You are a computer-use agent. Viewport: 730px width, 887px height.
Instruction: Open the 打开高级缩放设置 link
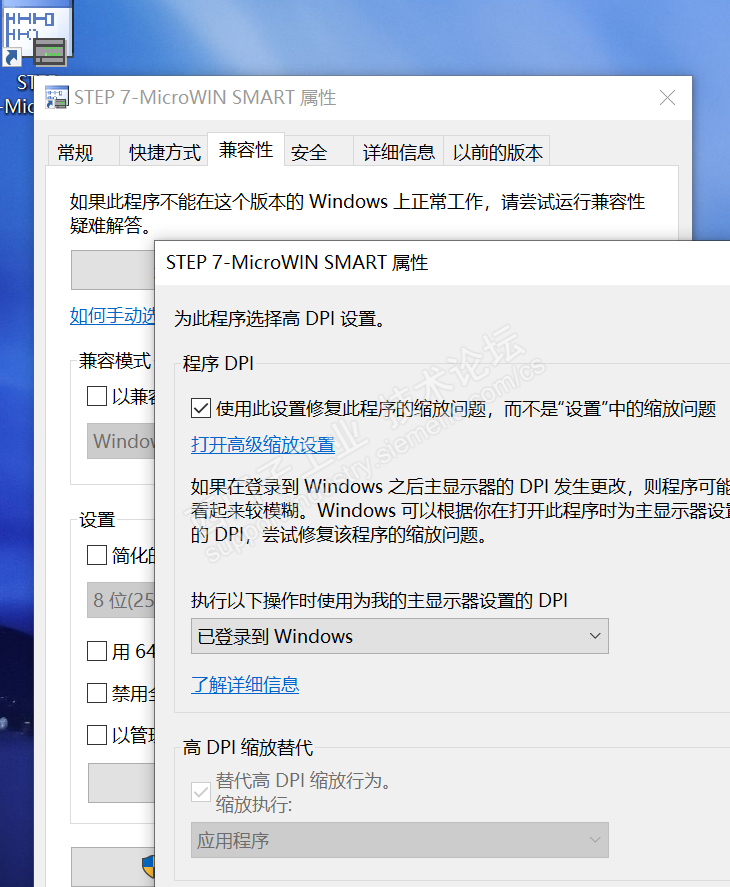pos(263,445)
